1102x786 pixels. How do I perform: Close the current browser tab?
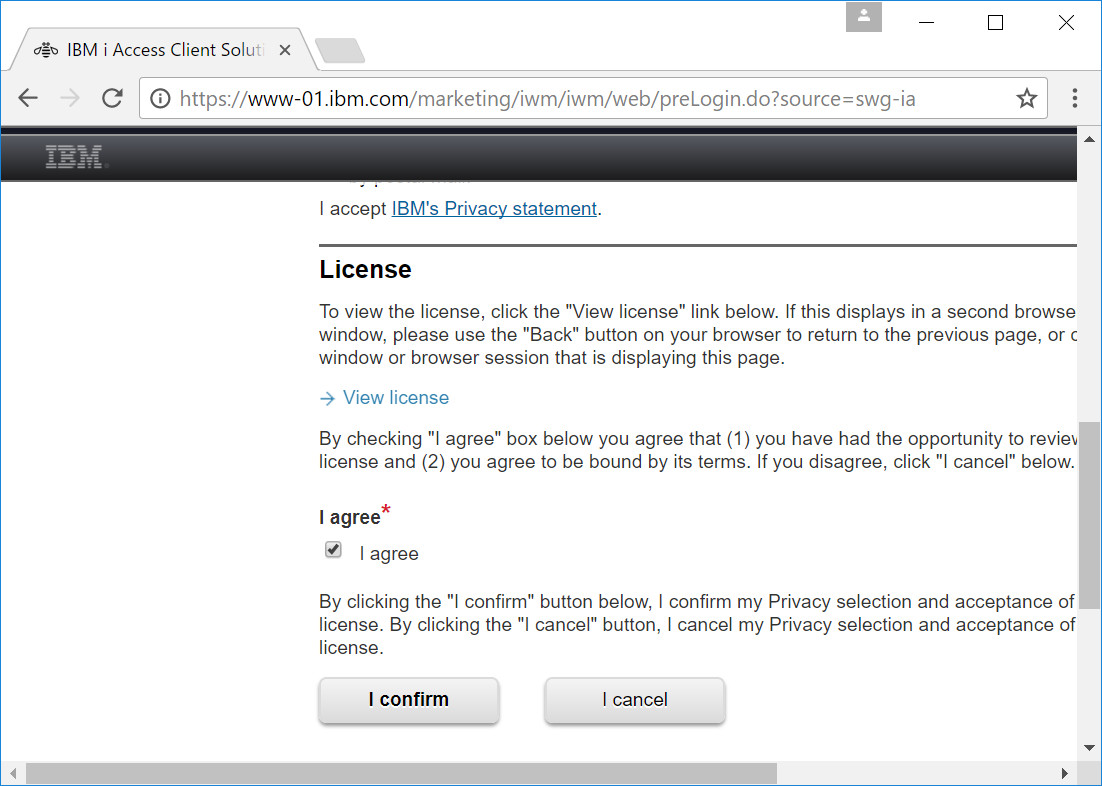[x=283, y=48]
